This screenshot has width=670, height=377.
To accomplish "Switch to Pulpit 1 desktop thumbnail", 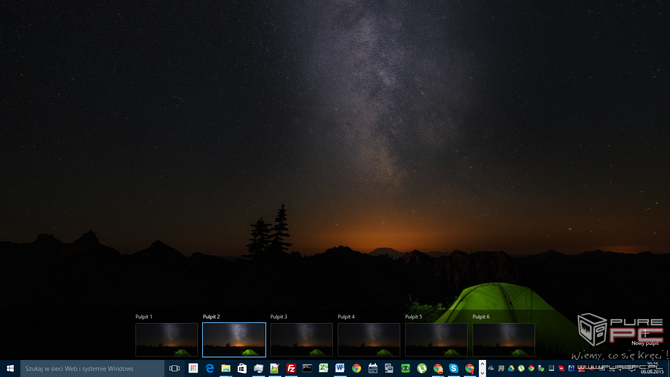I will 167,340.
